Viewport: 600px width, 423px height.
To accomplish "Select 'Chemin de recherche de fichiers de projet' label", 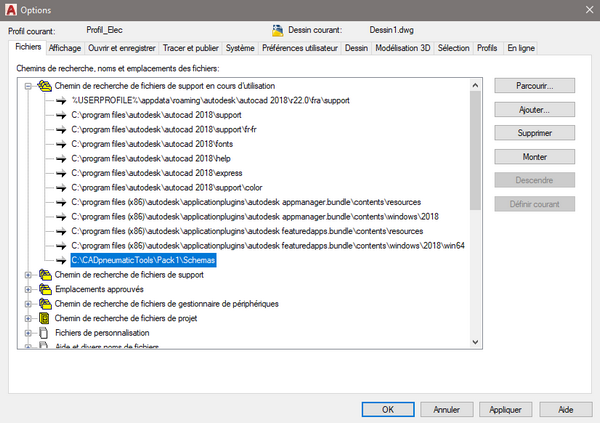I will (126, 318).
